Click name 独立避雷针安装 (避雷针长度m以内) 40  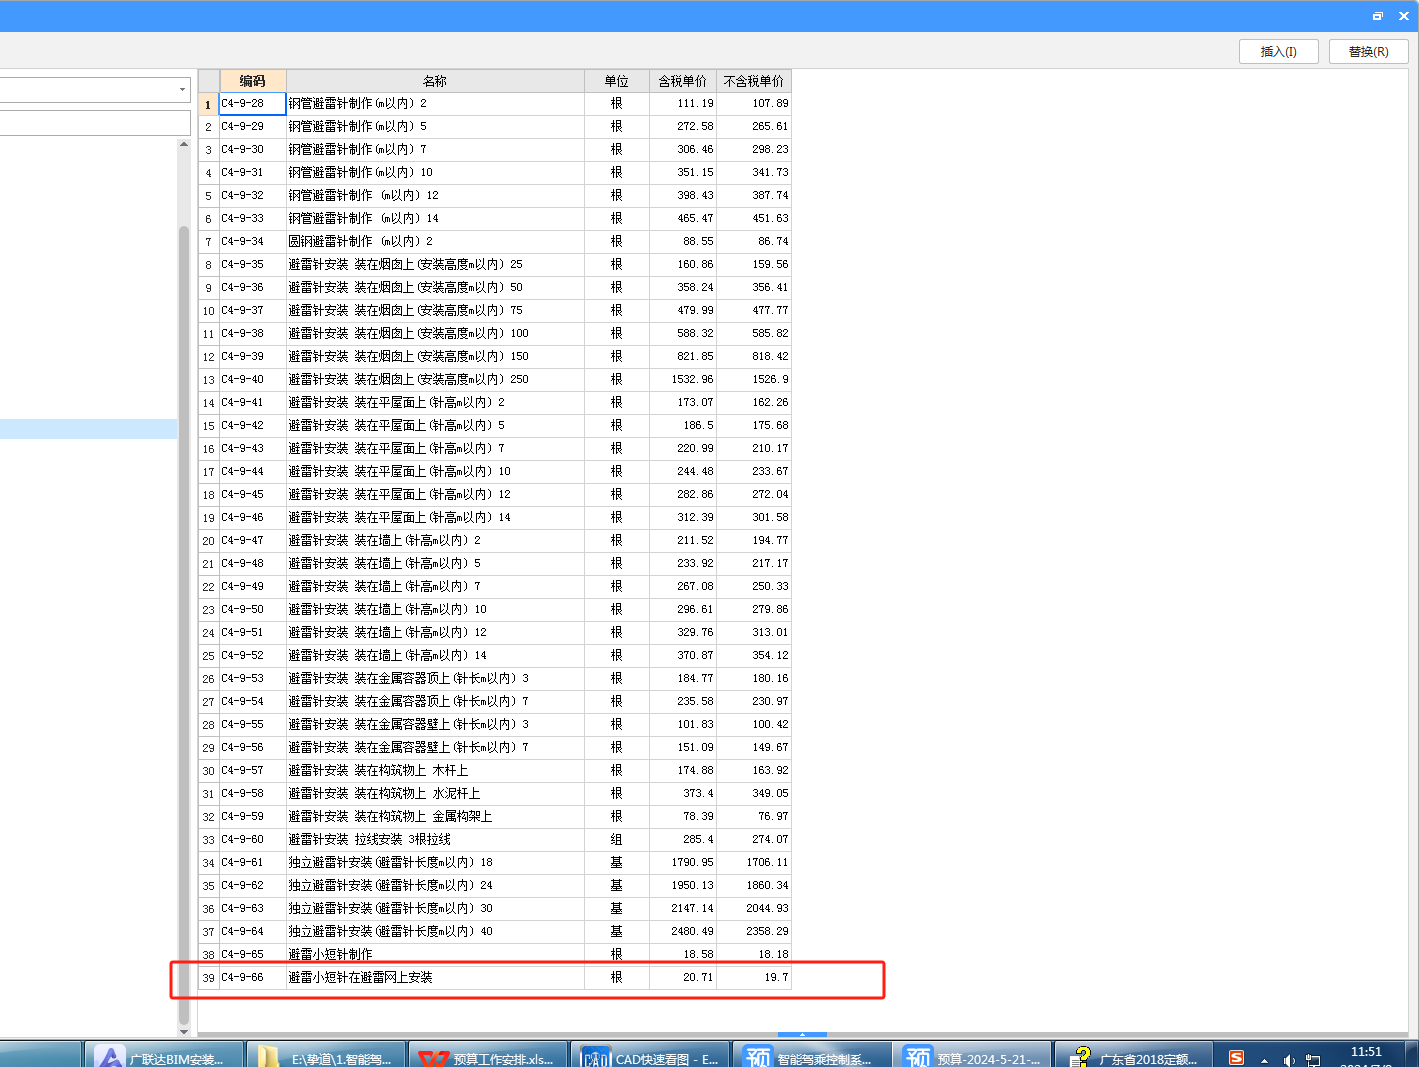tap(435, 931)
